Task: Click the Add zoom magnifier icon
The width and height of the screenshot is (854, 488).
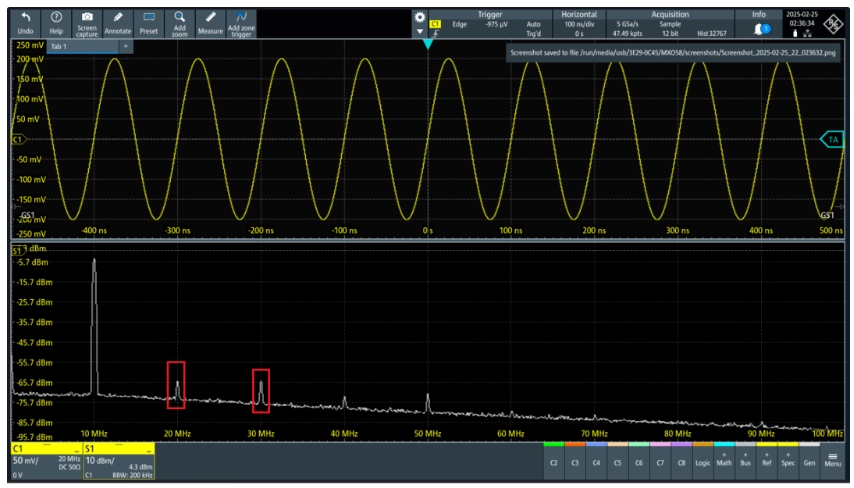Action: pyautogui.click(x=179, y=22)
